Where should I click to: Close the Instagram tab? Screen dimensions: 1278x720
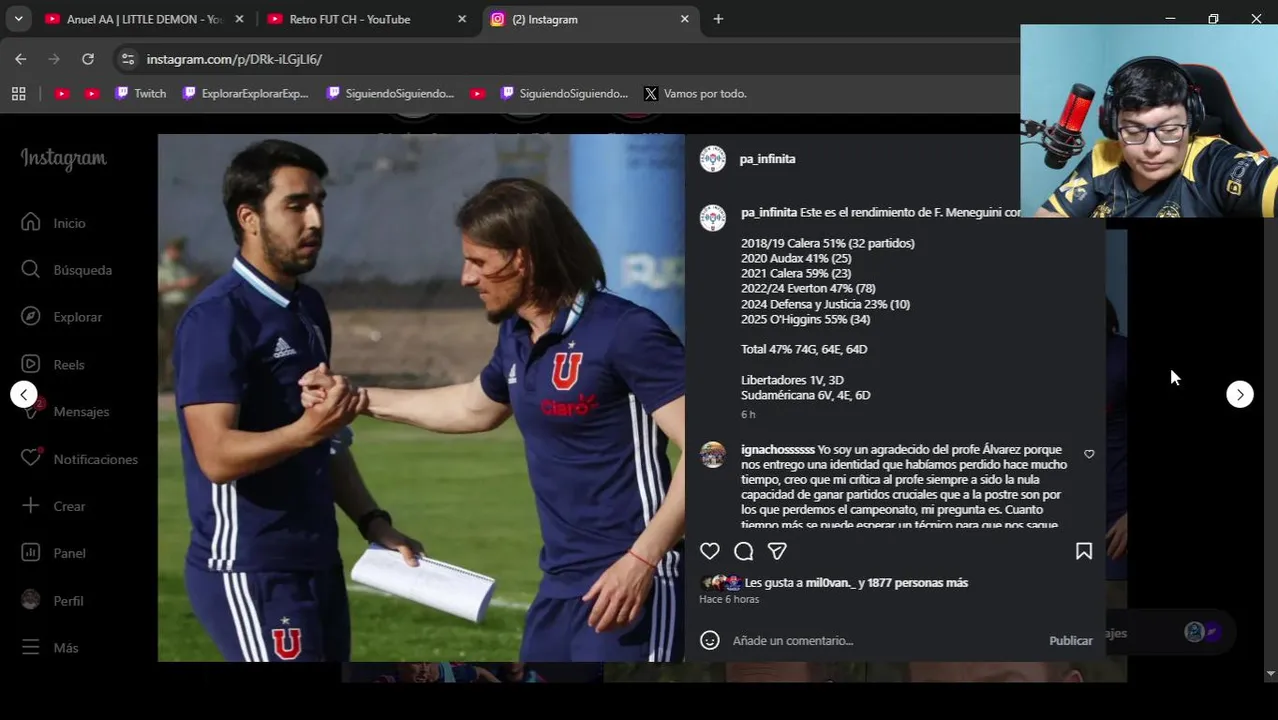(x=685, y=19)
